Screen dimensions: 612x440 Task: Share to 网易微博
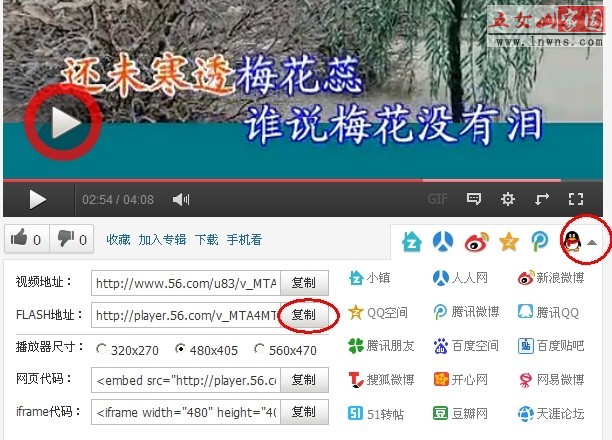pos(552,379)
